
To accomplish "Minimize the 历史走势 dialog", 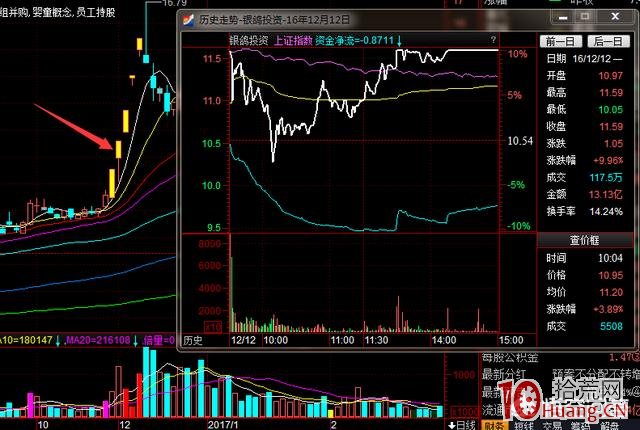I will (x=563, y=17).
